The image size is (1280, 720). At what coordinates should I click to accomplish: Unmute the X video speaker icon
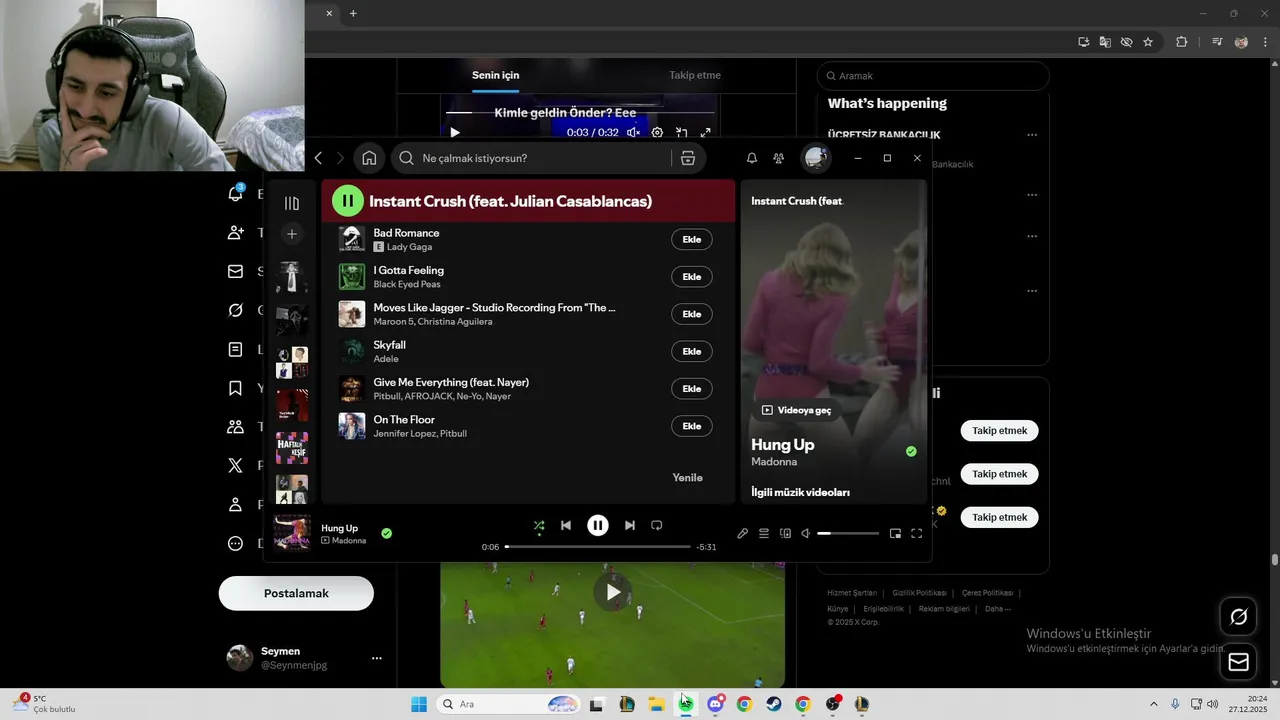click(x=633, y=132)
